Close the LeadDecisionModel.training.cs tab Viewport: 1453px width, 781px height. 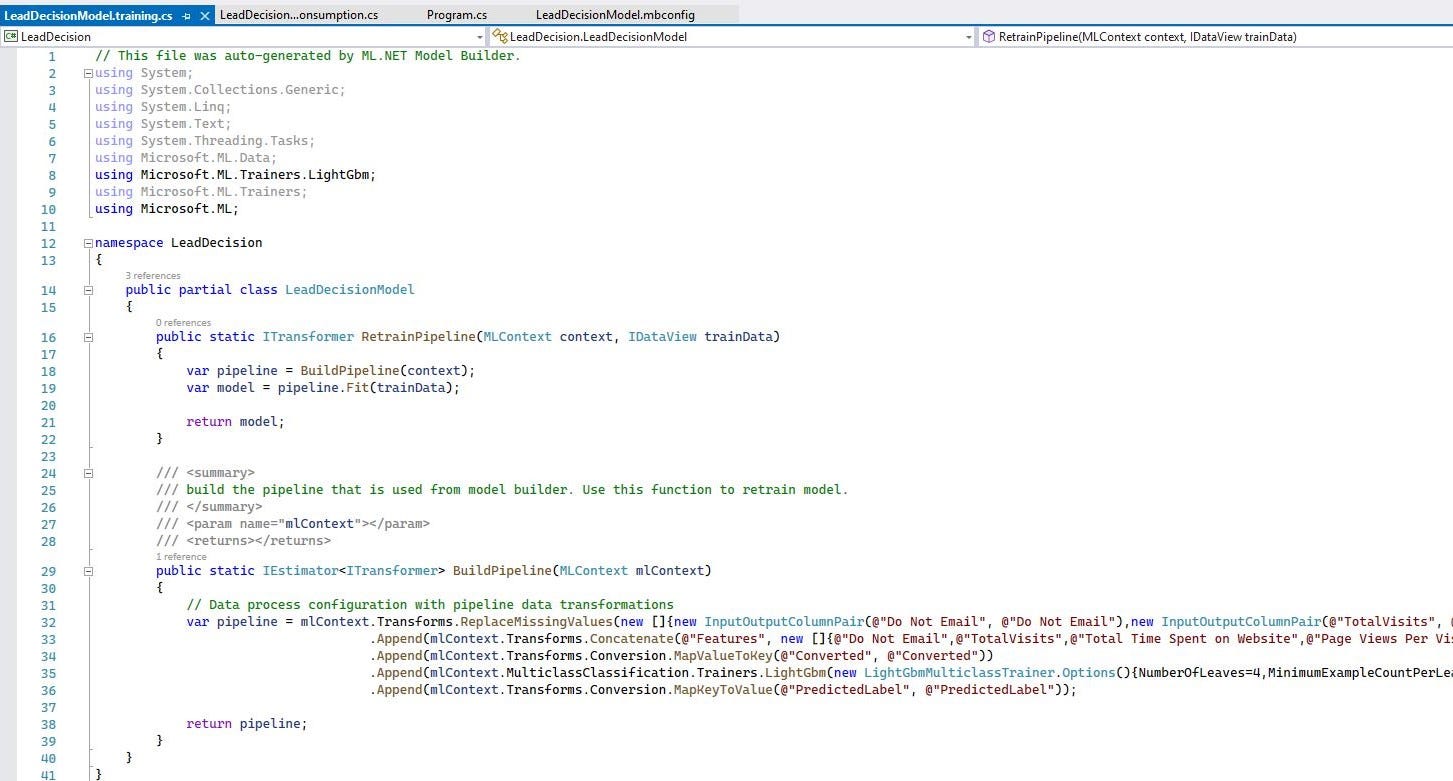tap(205, 16)
